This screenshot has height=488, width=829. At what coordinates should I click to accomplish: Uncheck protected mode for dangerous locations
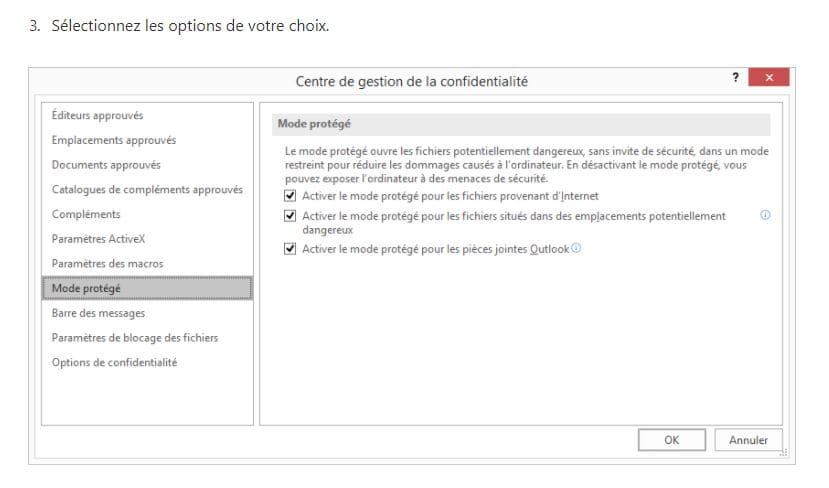[290, 216]
